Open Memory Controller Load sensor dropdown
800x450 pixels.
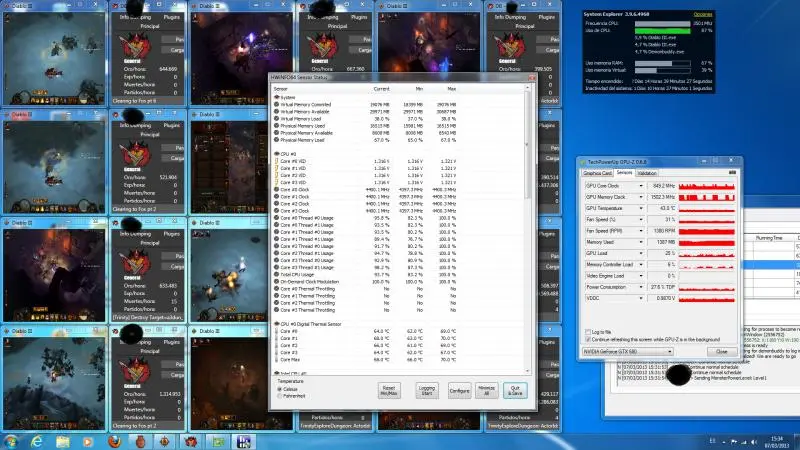641,264
